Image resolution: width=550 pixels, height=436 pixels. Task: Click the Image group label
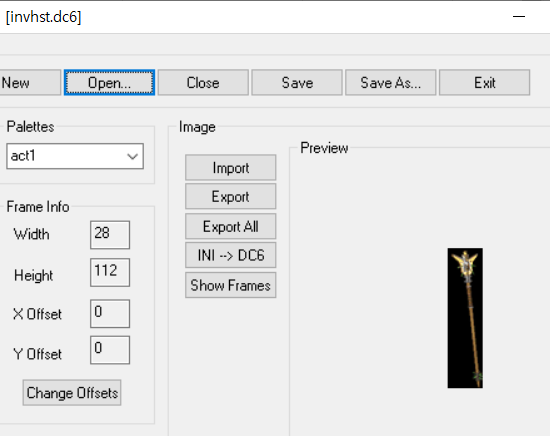(x=197, y=127)
